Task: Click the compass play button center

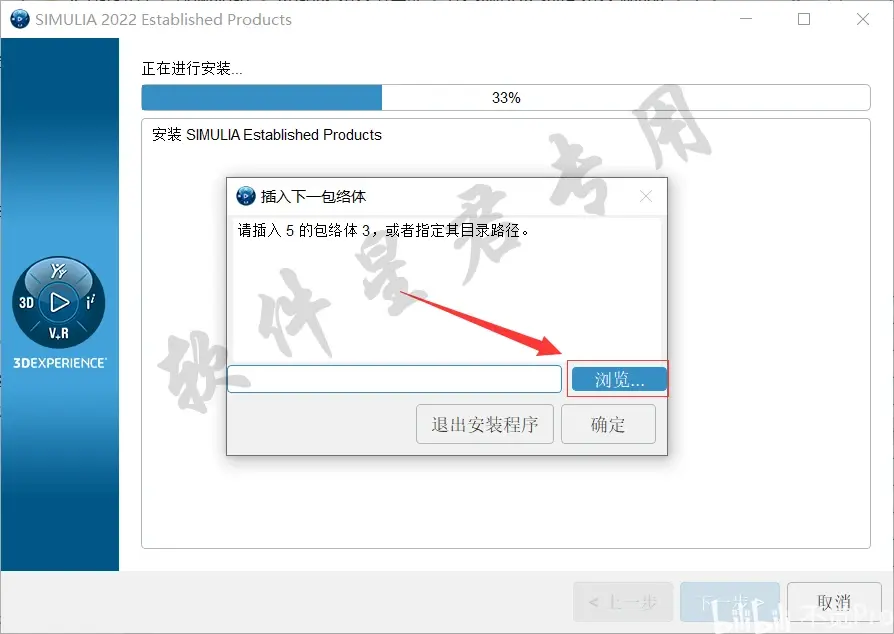Action: point(59,302)
